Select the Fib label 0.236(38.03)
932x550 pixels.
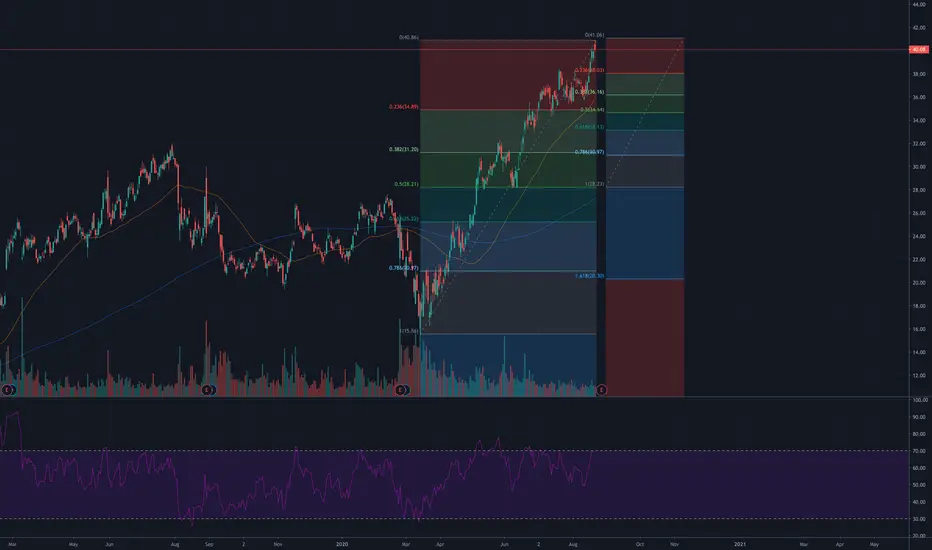click(589, 70)
